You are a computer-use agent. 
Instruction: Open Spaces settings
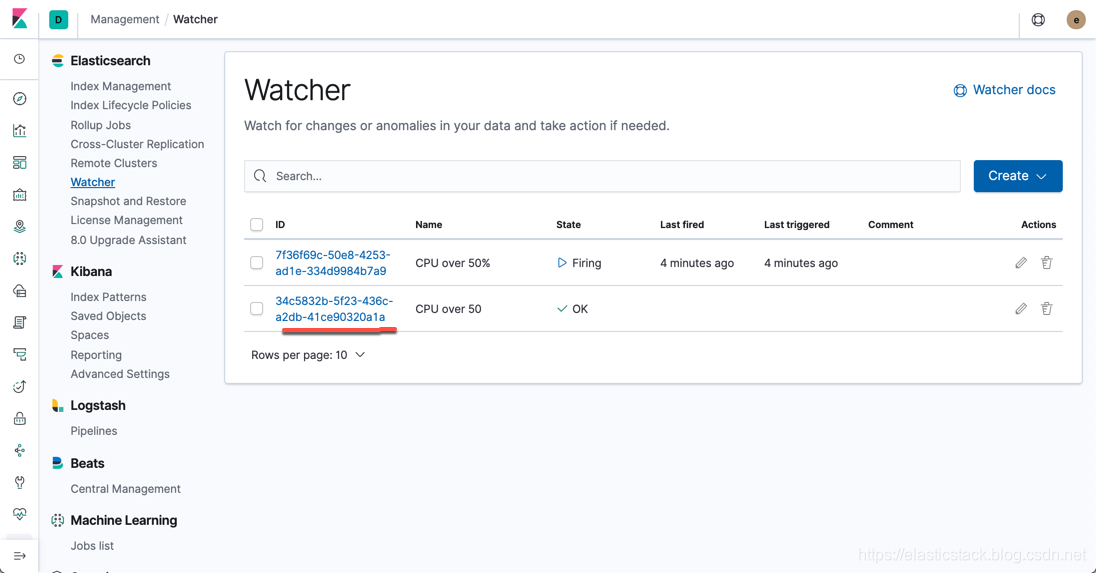pos(89,335)
